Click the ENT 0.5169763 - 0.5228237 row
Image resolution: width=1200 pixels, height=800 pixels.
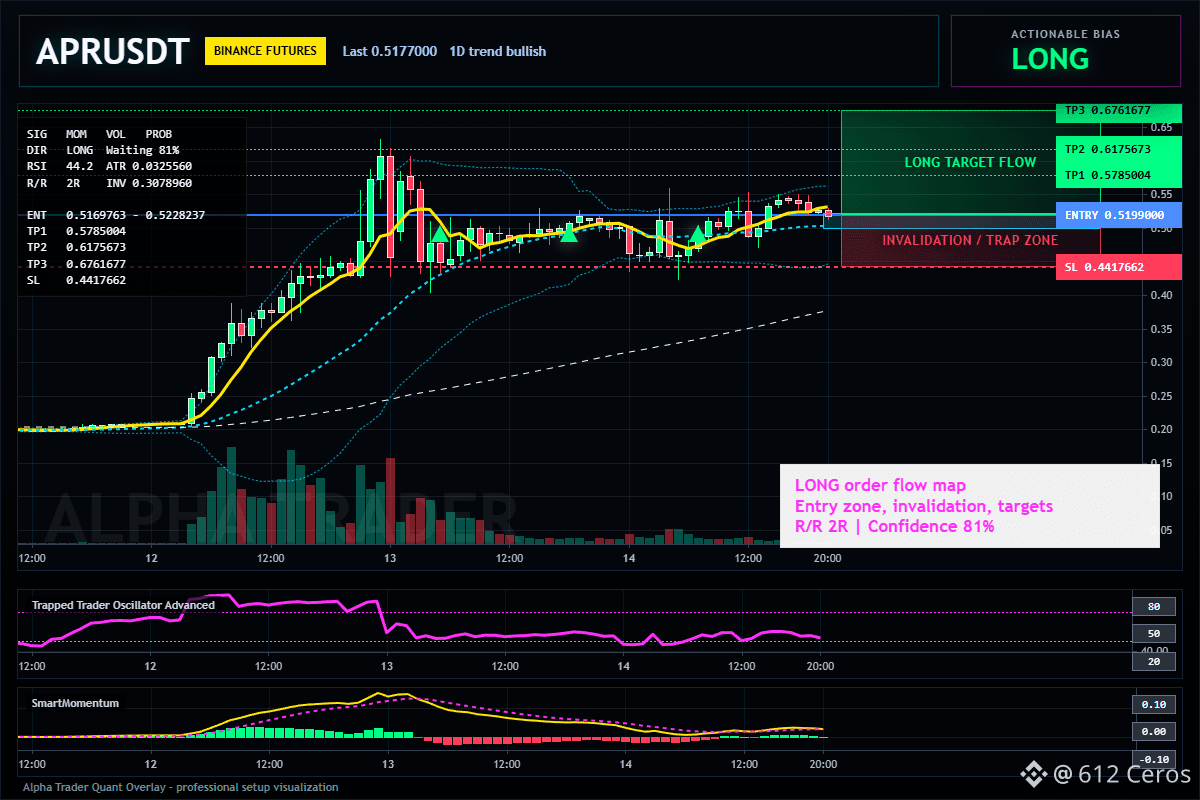pos(116,215)
